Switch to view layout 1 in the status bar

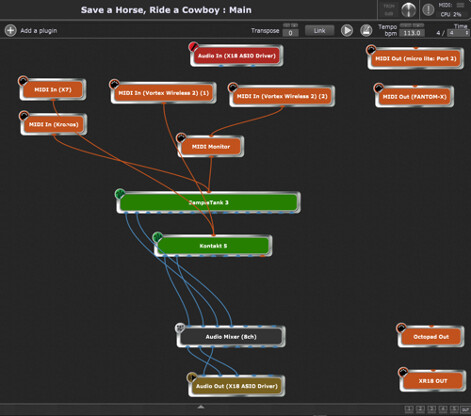(409, 409)
